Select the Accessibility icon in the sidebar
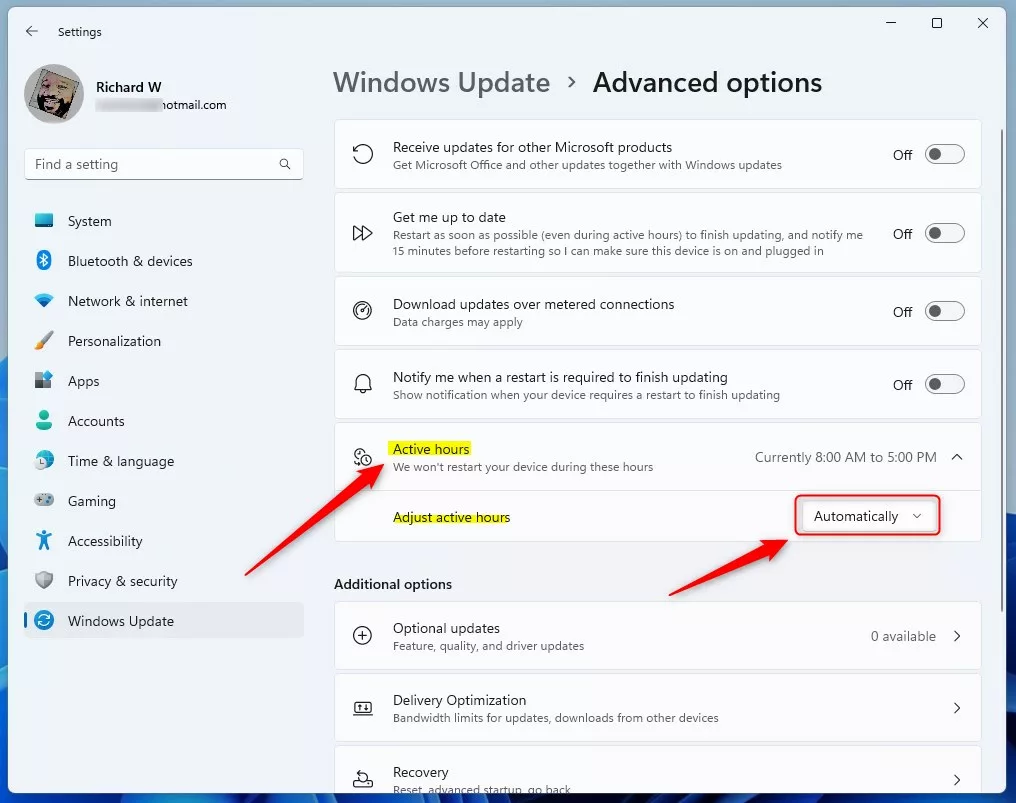This screenshot has width=1016, height=803. pyautogui.click(x=44, y=541)
